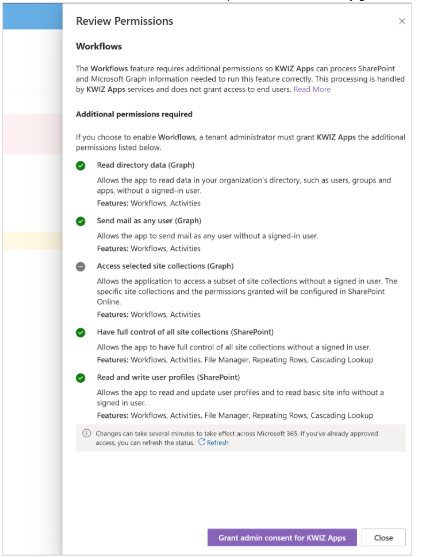
Task: Click the circular refresh arrow icon
Action: point(201,442)
